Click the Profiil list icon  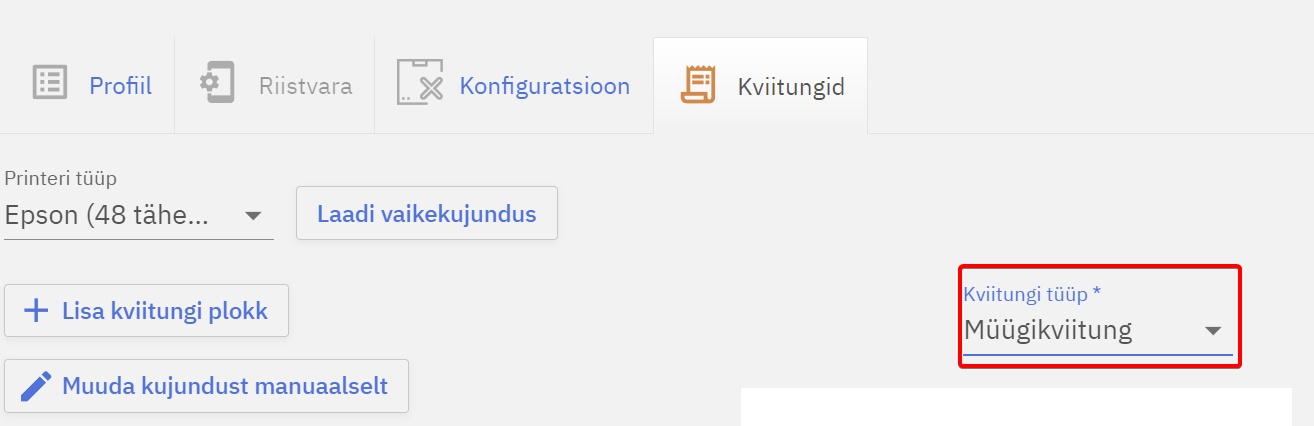click(x=49, y=83)
